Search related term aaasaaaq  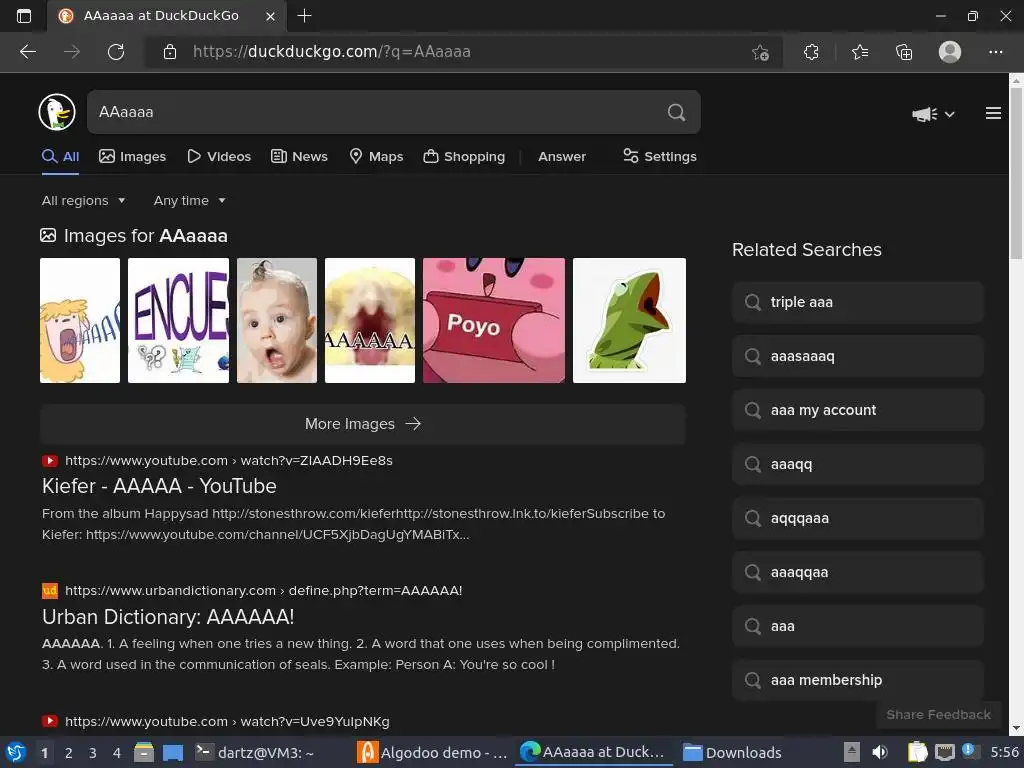857,357
